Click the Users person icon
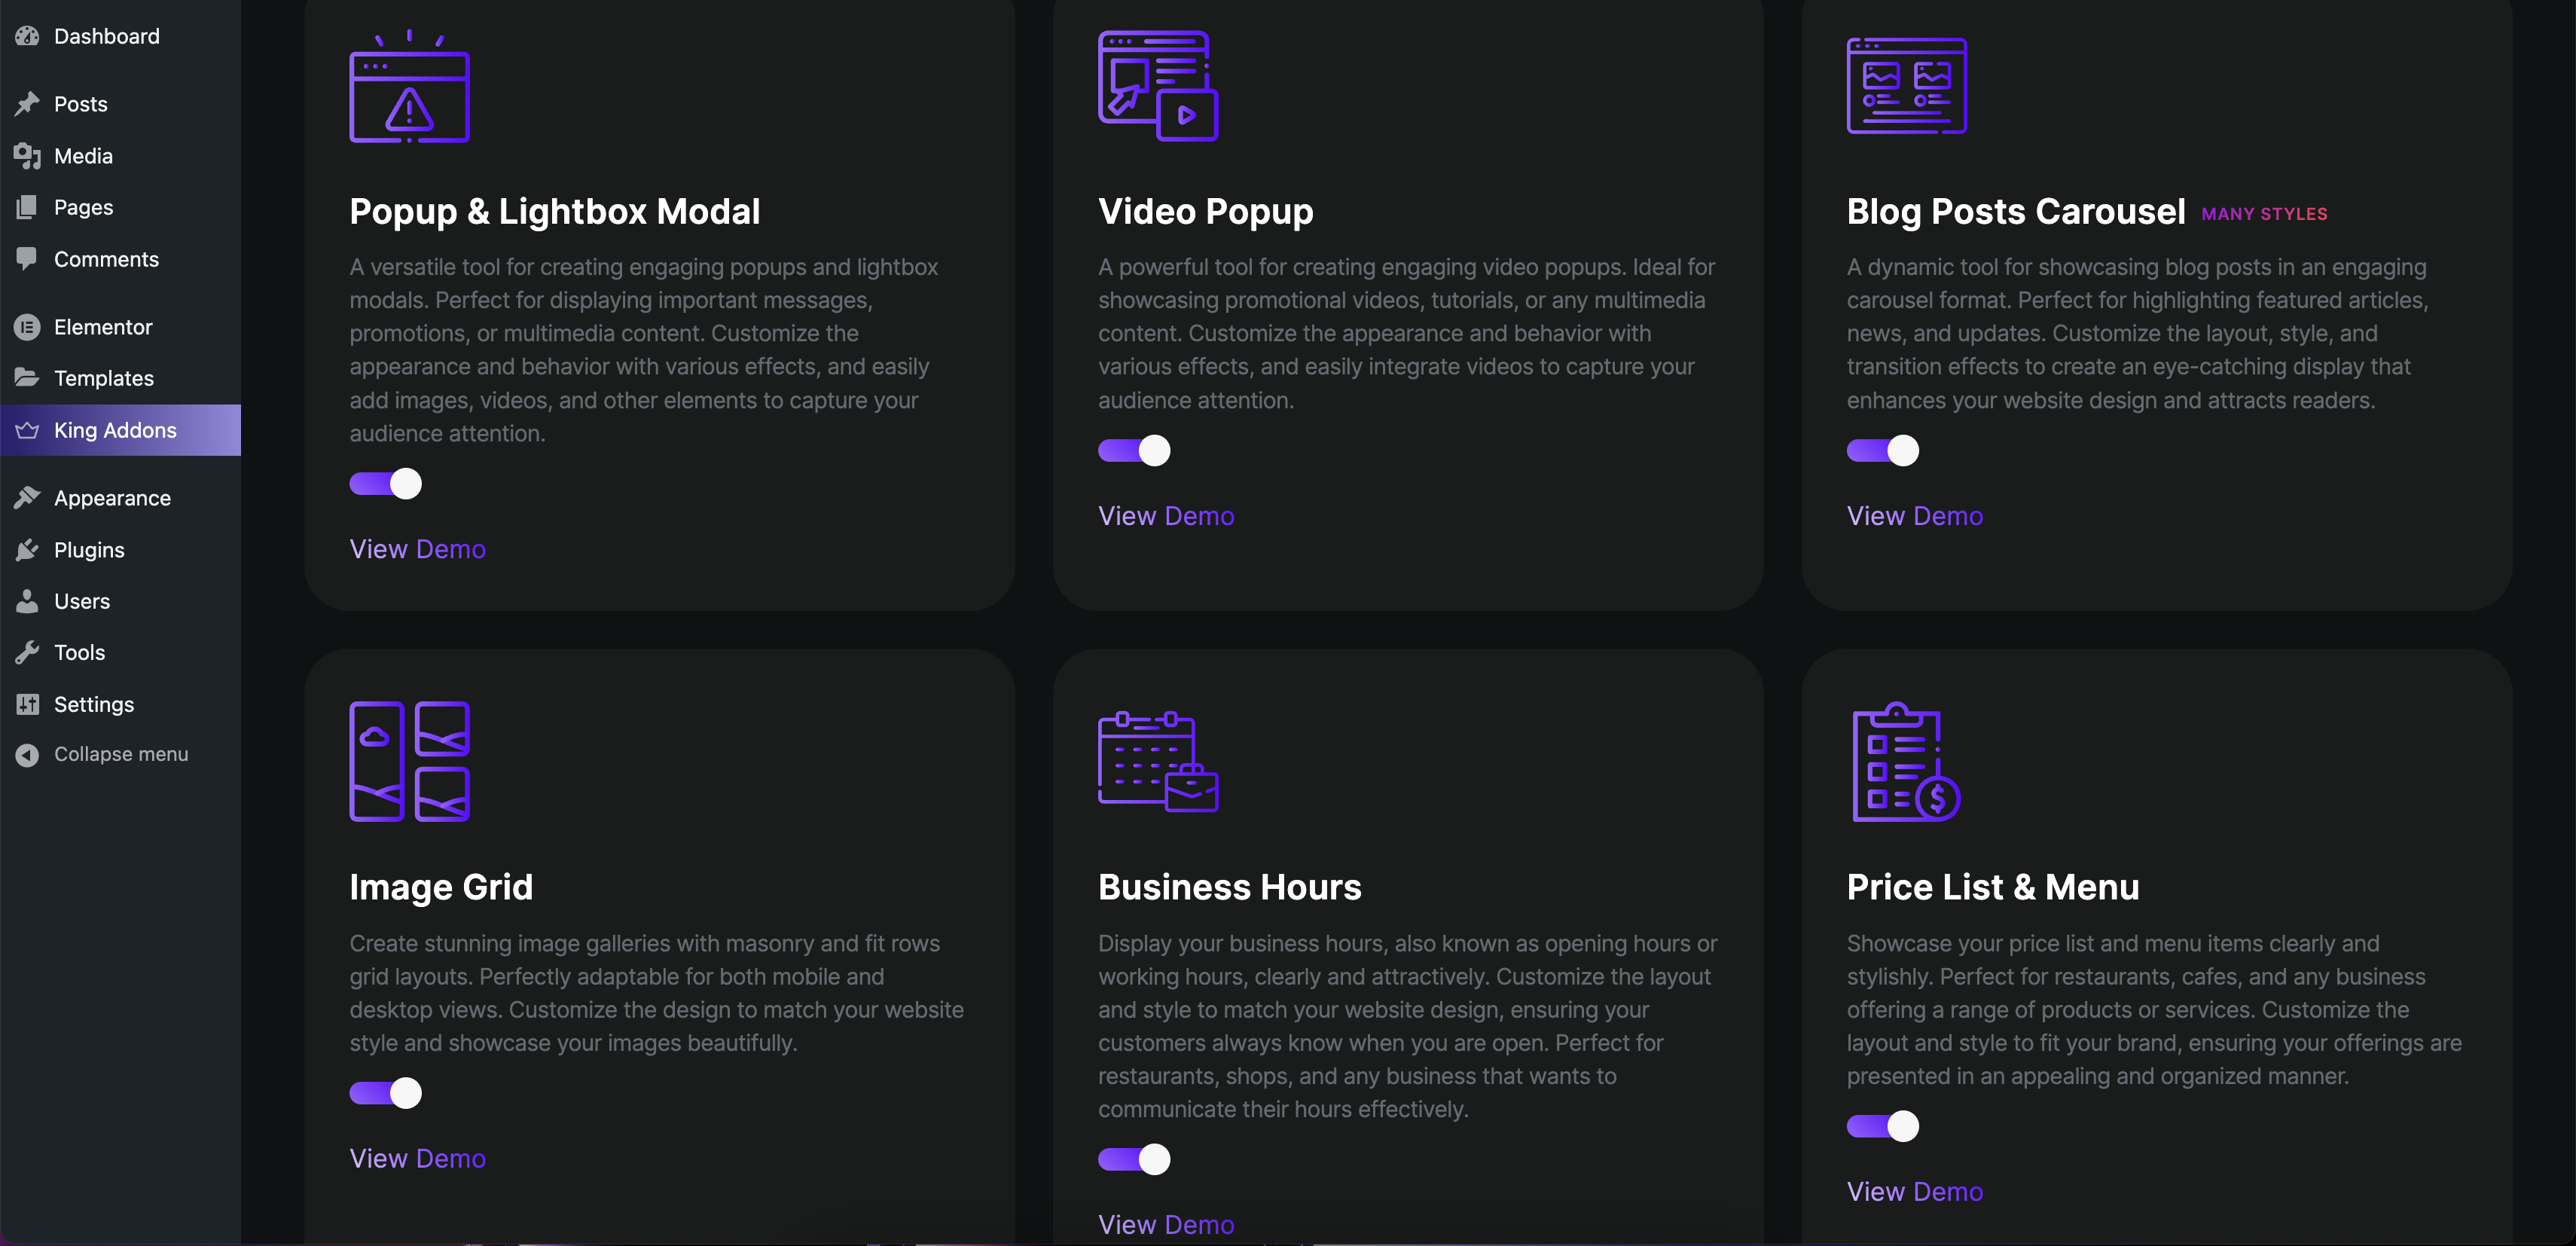 pyautogui.click(x=27, y=601)
